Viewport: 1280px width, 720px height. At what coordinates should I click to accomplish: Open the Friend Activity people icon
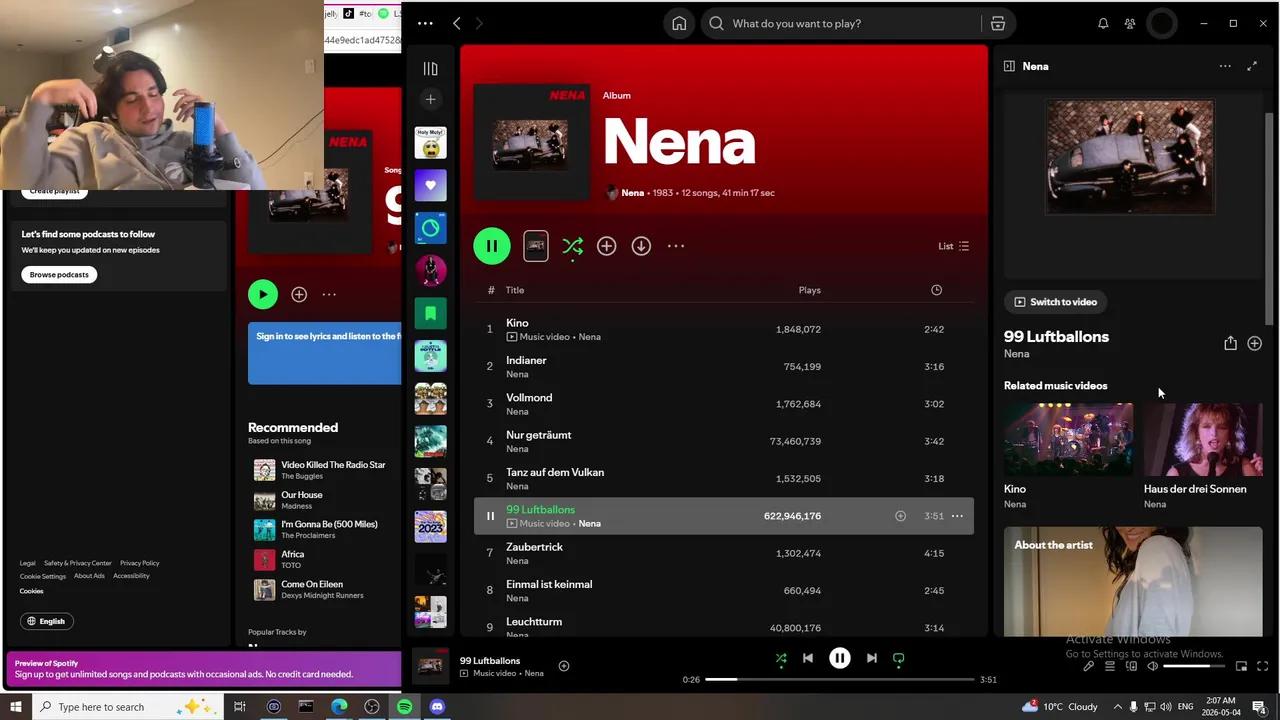tap(1130, 23)
